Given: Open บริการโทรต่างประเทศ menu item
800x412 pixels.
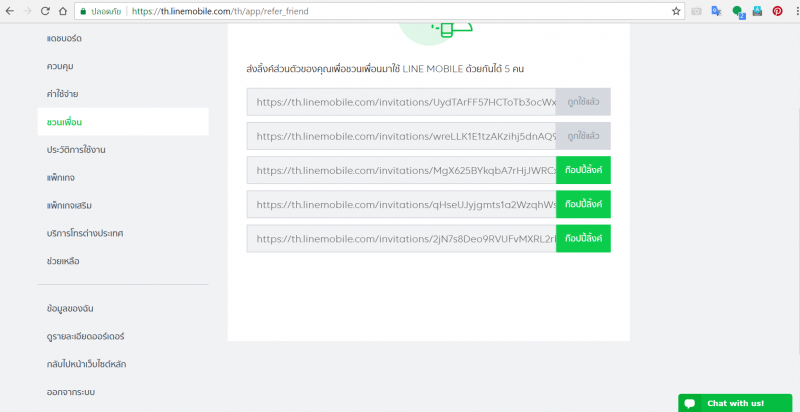Looking at the screenshot, I should click(x=85, y=233).
